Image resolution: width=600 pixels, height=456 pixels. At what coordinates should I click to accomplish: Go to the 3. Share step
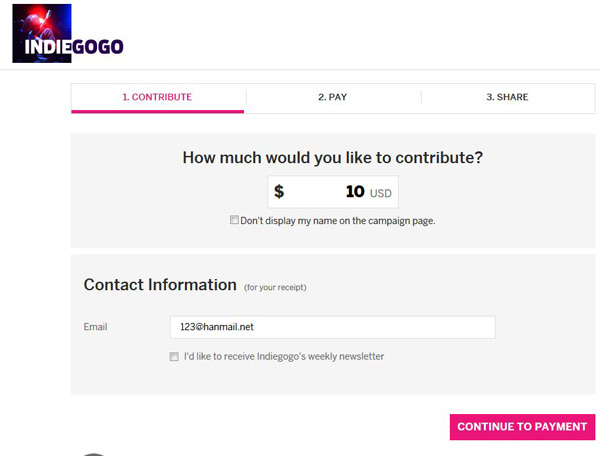pos(507,97)
